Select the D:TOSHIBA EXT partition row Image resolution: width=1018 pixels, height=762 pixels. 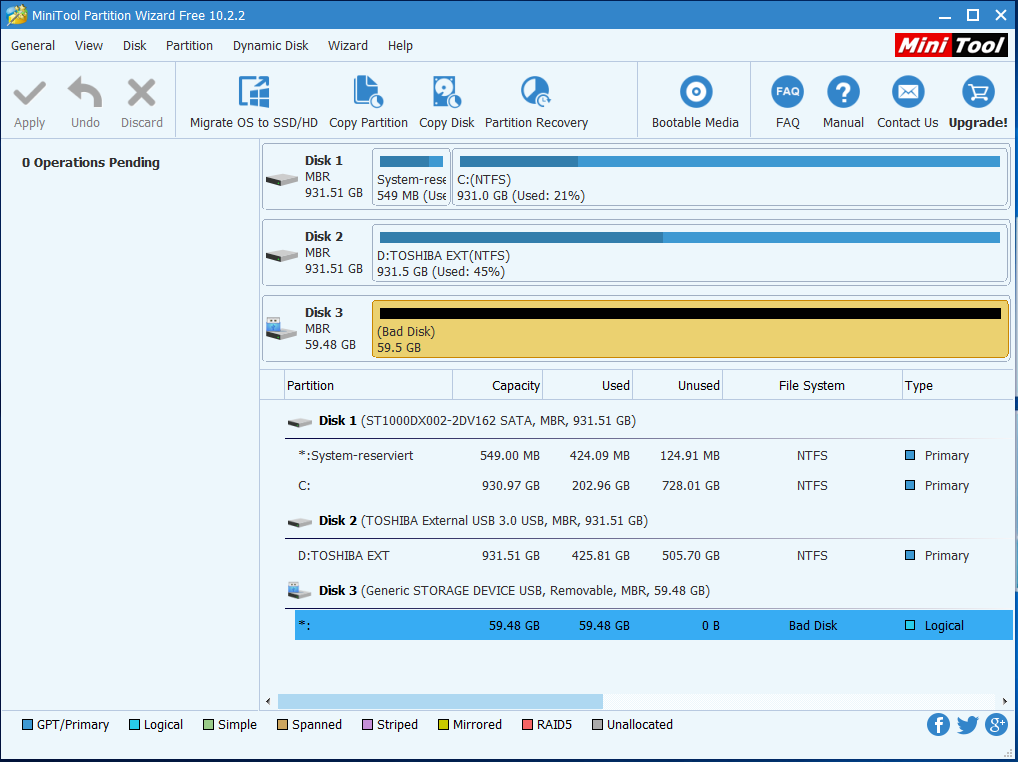(654, 556)
